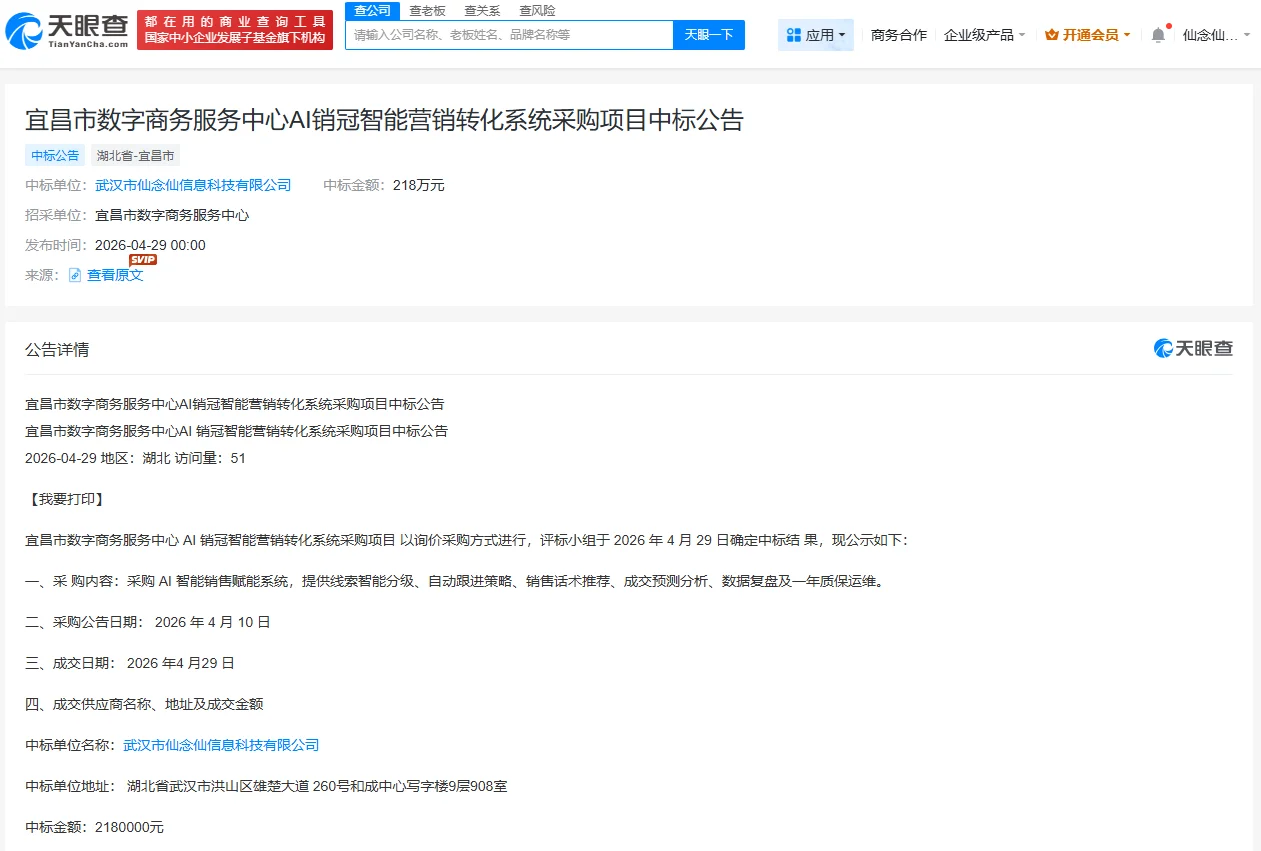Open the red promotional banner beside logo

coord(235,30)
